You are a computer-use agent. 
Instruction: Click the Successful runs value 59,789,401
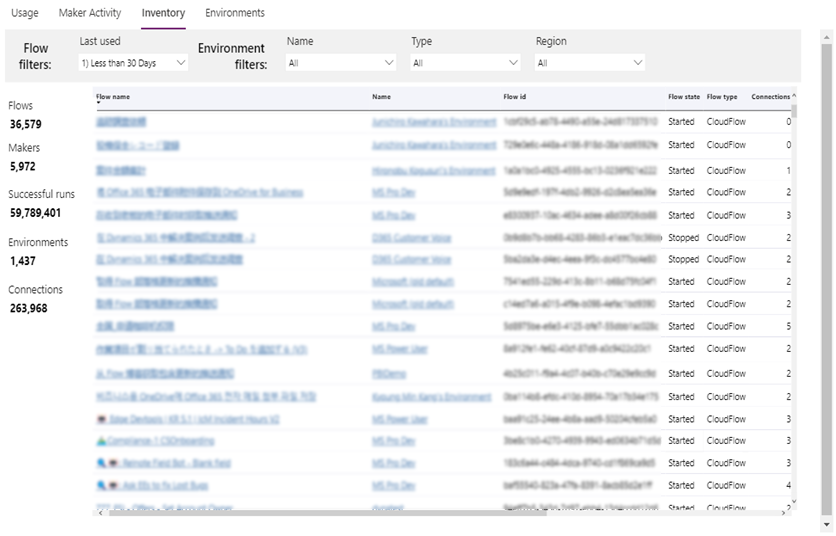(x=35, y=213)
